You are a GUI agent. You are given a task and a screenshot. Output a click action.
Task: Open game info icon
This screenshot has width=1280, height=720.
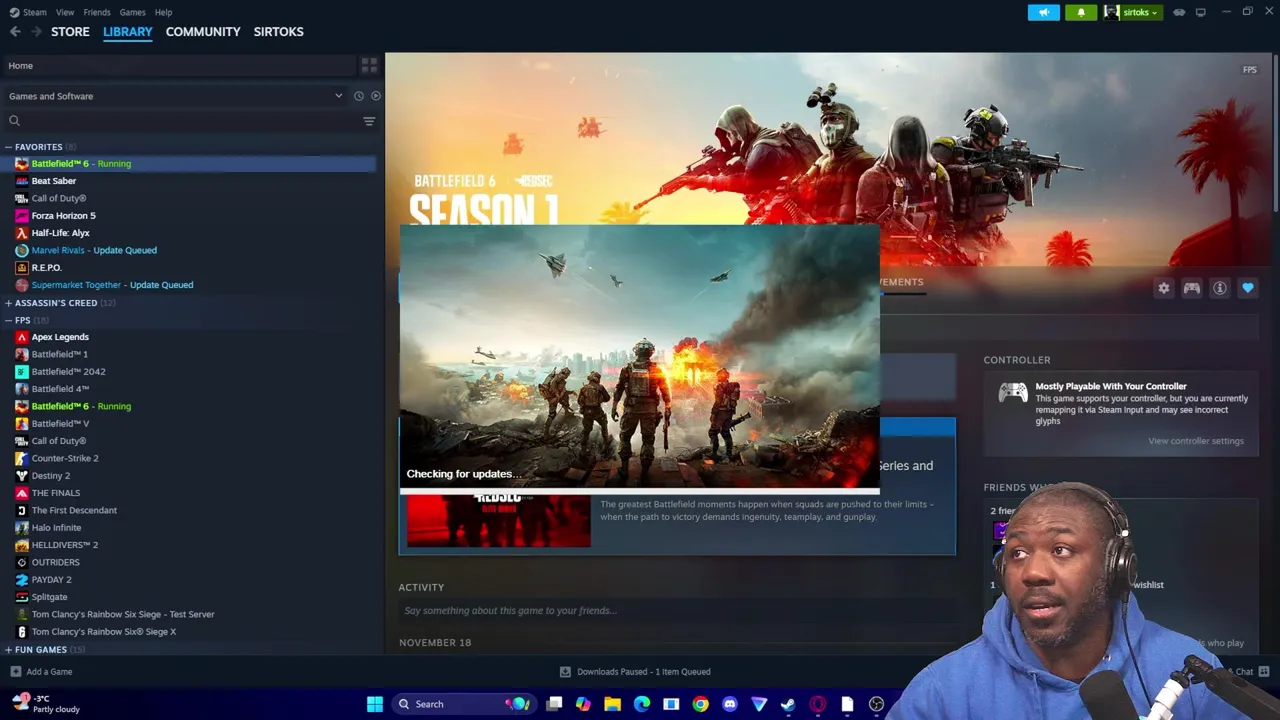click(x=1220, y=288)
